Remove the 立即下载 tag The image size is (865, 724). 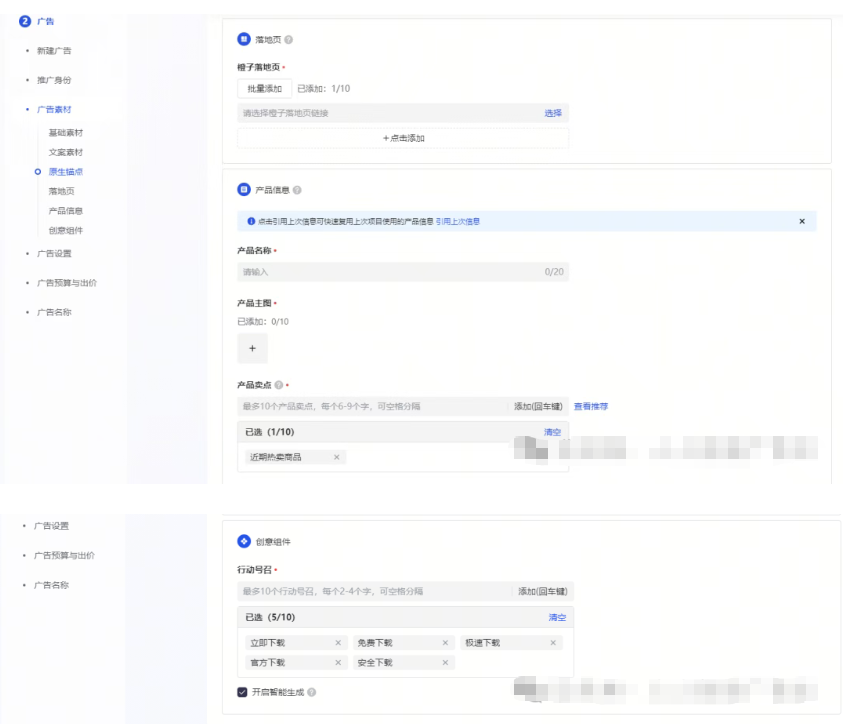[x=337, y=643]
